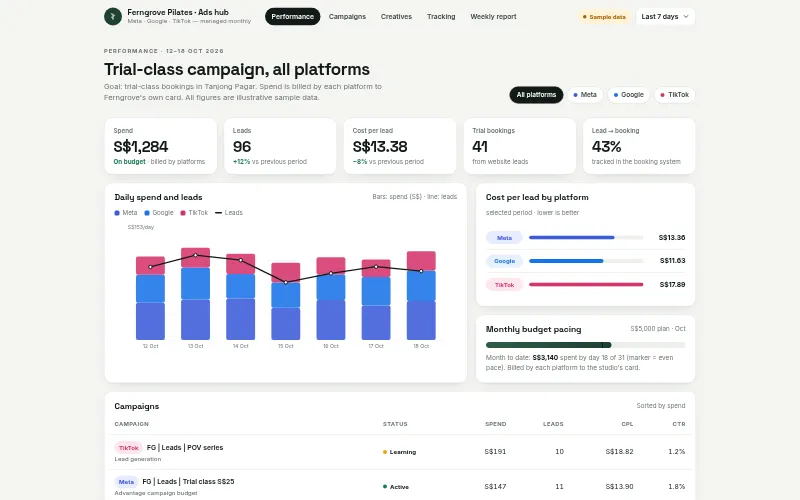The width and height of the screenshot is (800, 500).
Task: Switch to the Campaigns tab
Action: point(347,16)
